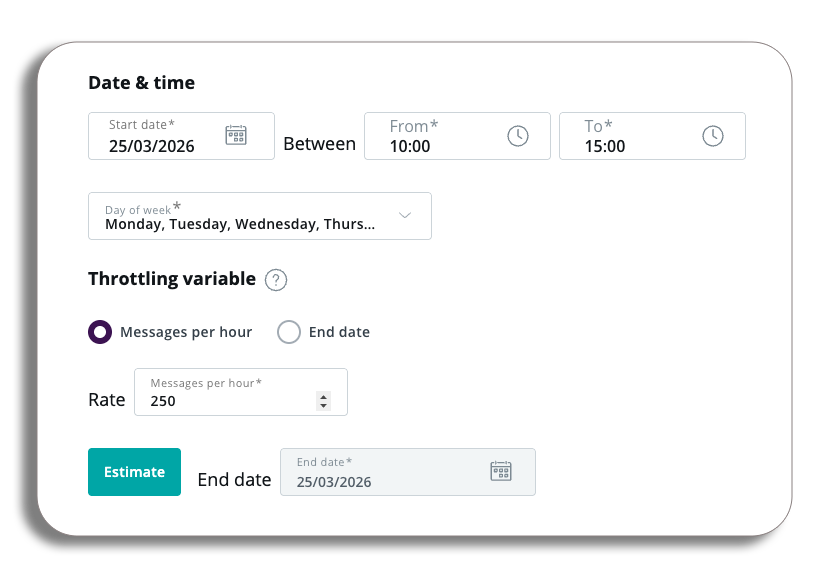This screenshot has height=575, width=832.
Task: Click the To time value 15:00
Action: (605, 146)
